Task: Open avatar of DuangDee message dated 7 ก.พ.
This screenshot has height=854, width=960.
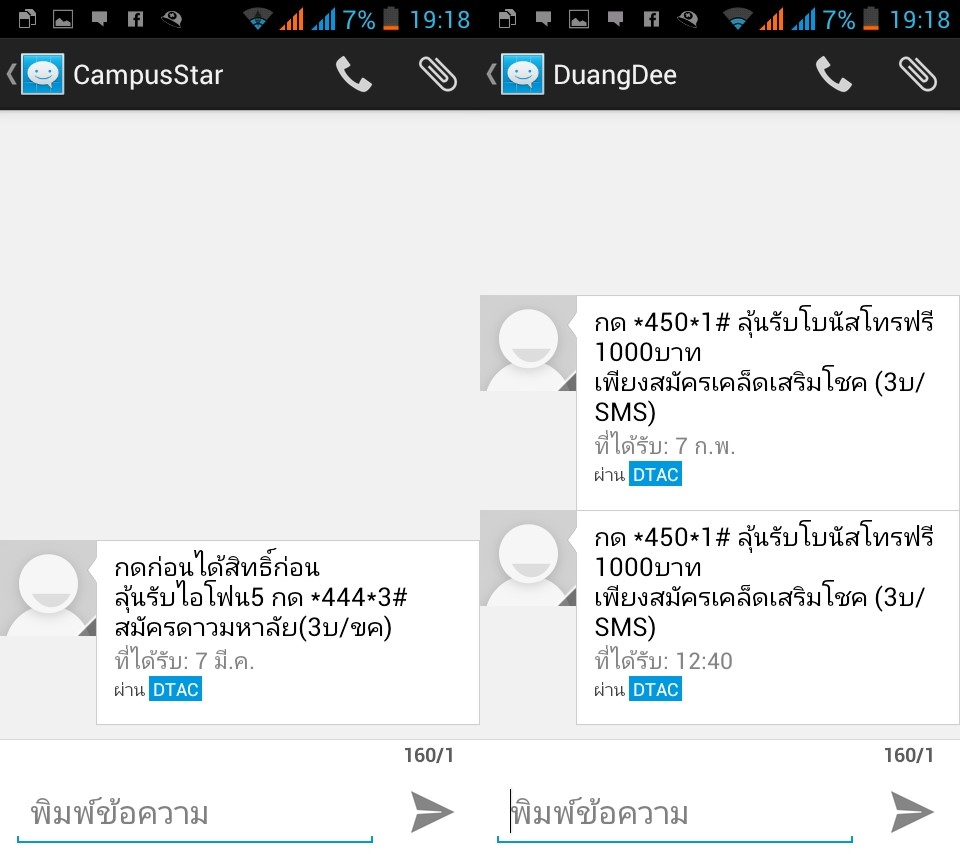Action: 528,343
